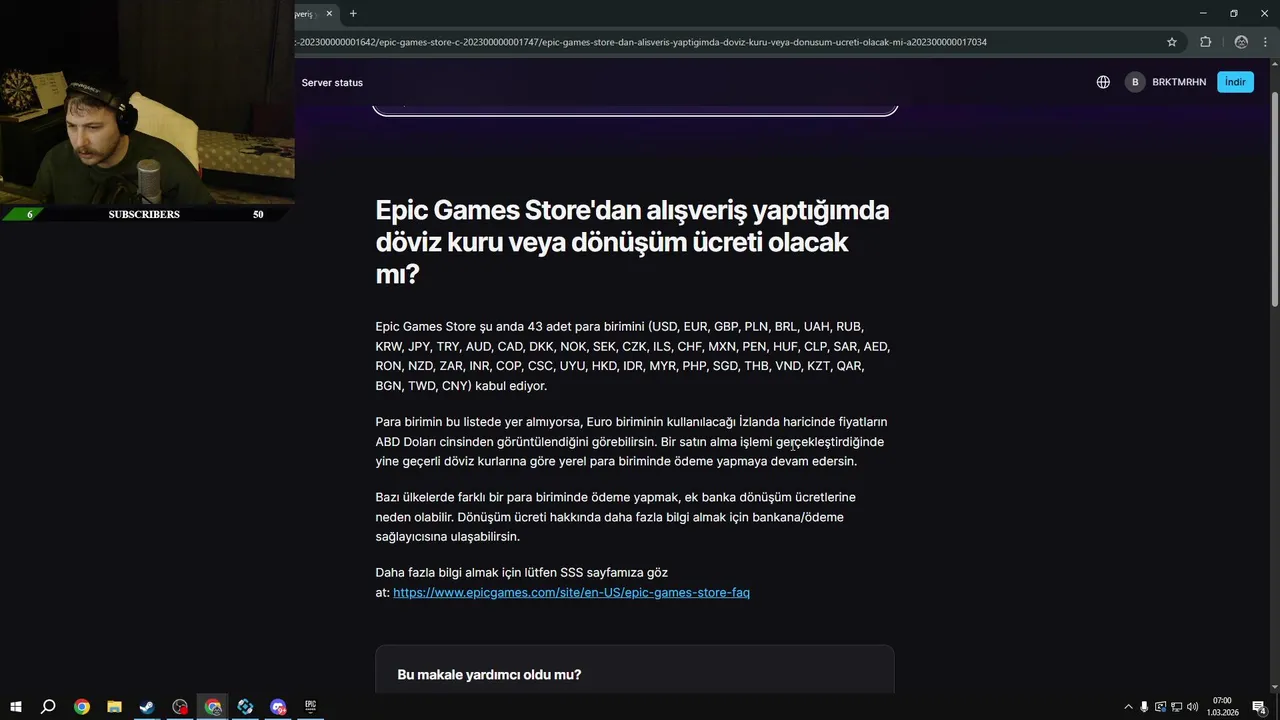Image resolution: width=1280 pixels, height=720 pixels.
Task: Open the display projection tray icon
Action: click(1160, 707)
